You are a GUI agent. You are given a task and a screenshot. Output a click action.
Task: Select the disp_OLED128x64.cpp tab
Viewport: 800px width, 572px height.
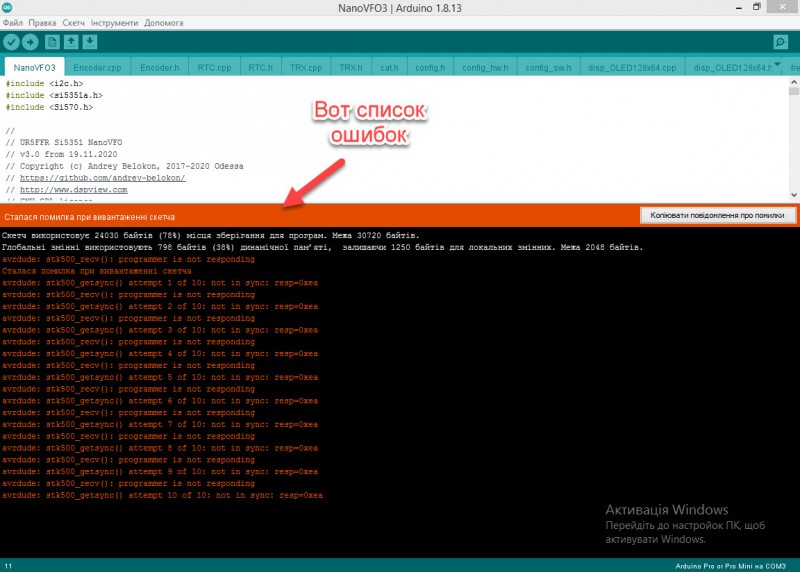640,68
